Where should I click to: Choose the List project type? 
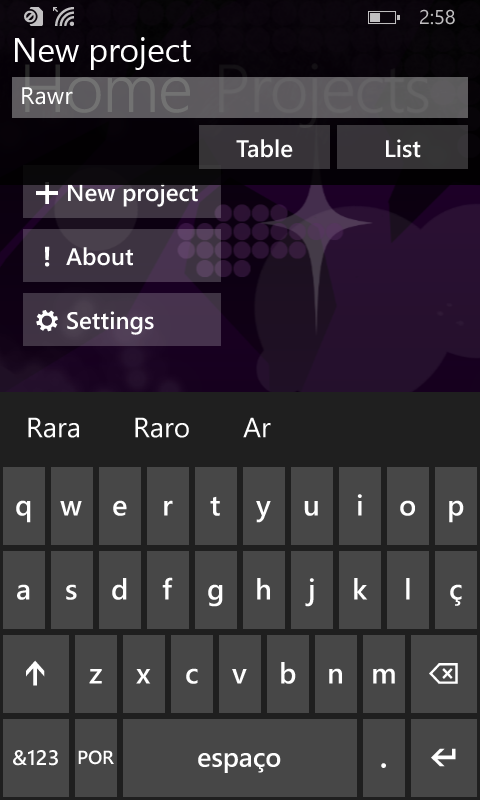coord(402,147)
